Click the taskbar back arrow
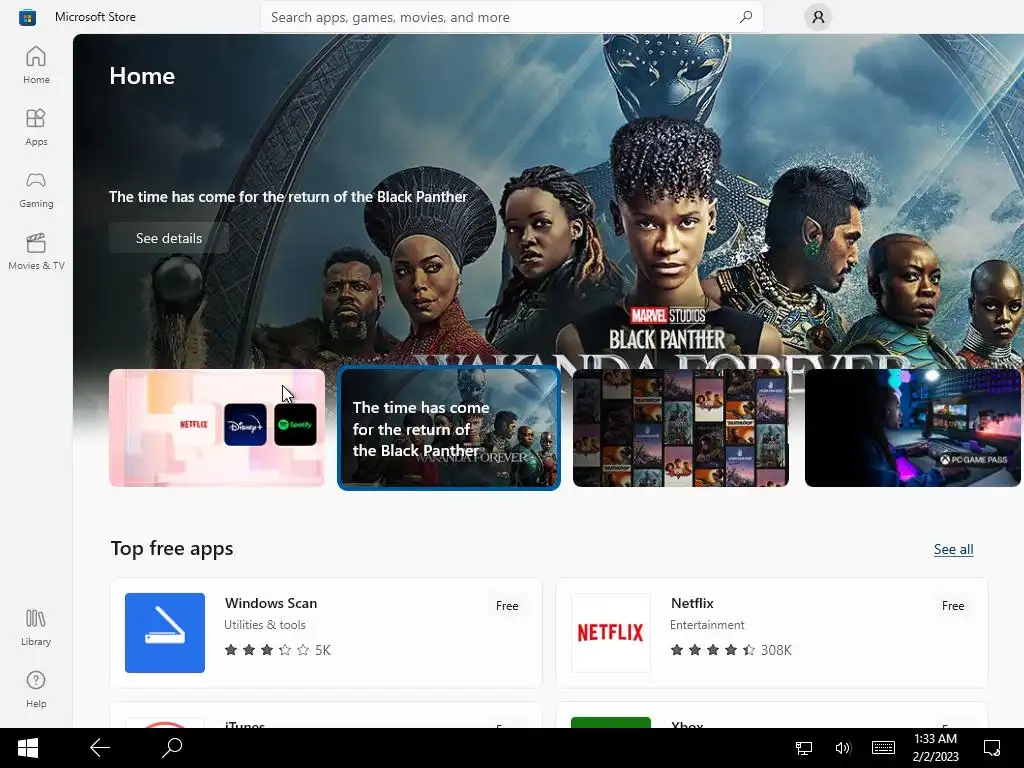This screenshot has width=1024, height=768. [x=100, y=748]
